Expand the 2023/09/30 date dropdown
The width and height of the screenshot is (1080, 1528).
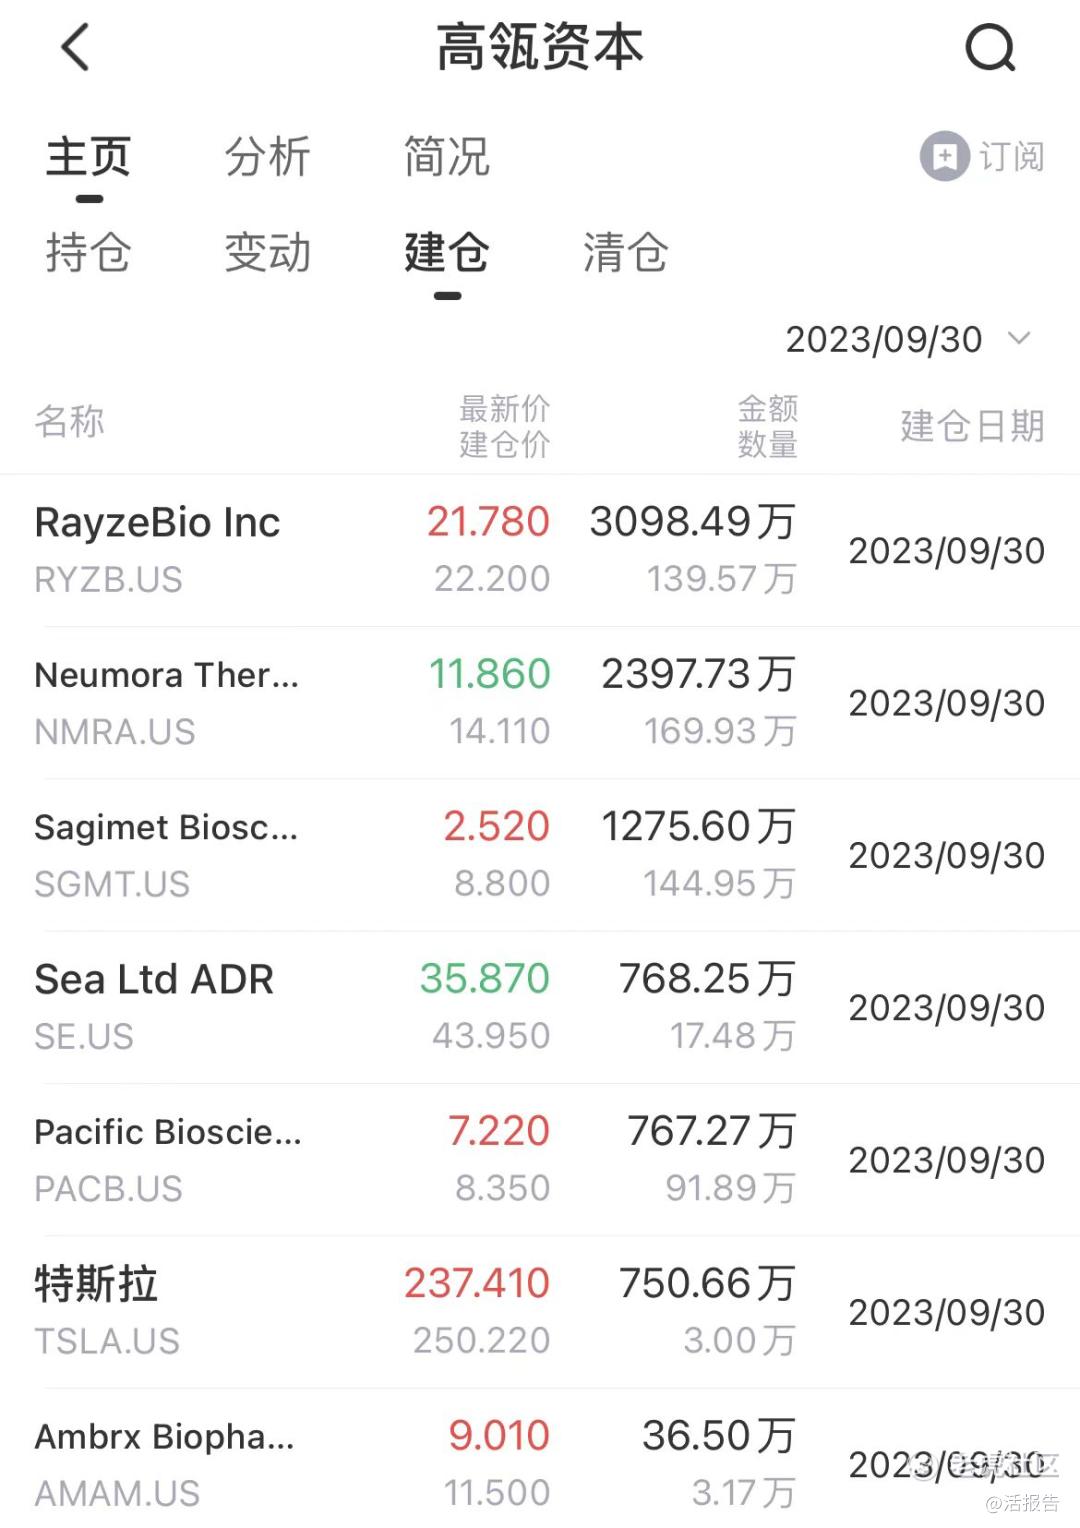pos(907,339)
